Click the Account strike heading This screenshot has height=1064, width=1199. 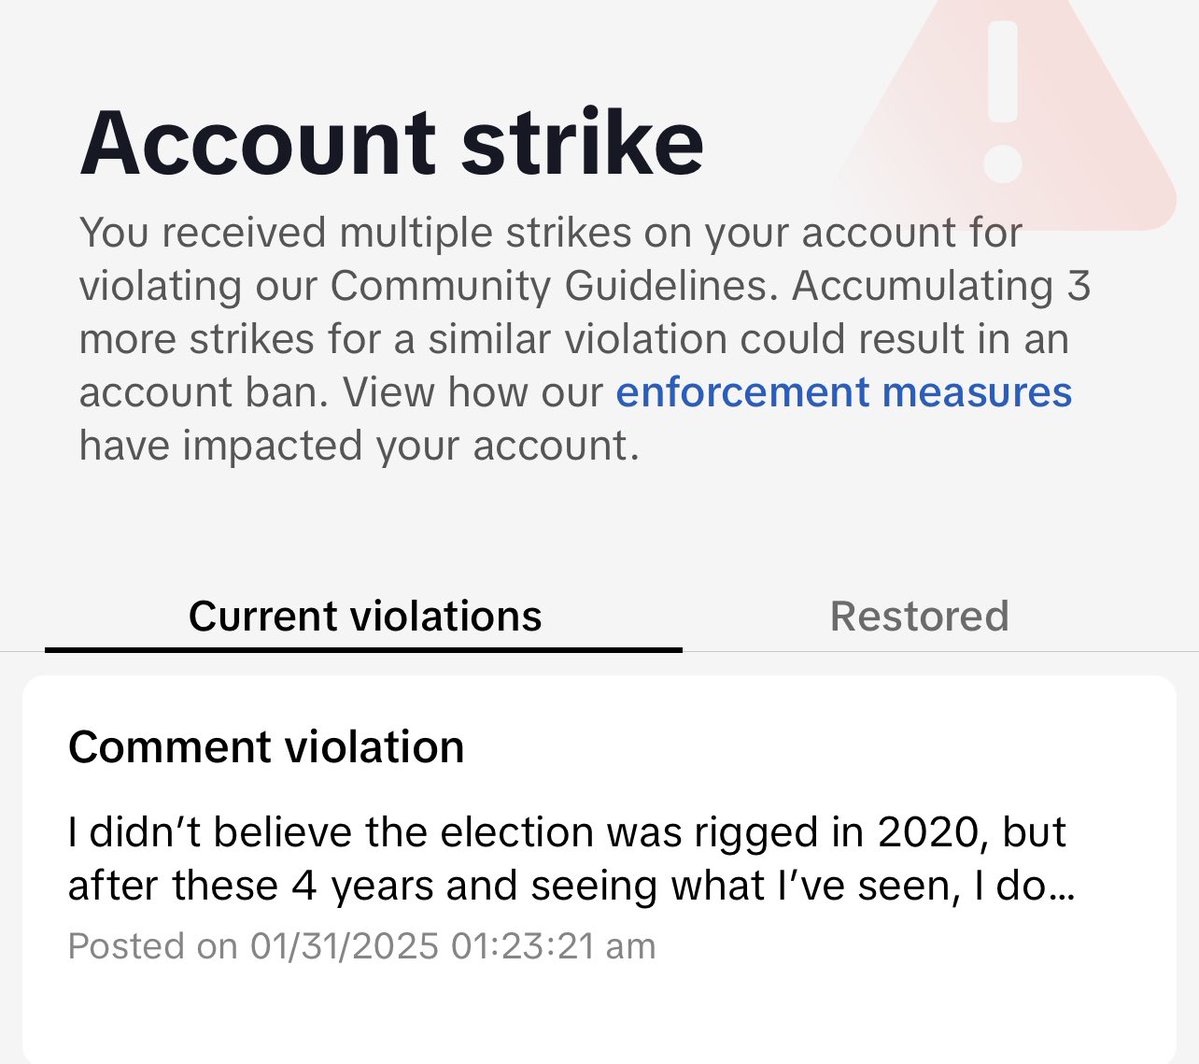391,143
